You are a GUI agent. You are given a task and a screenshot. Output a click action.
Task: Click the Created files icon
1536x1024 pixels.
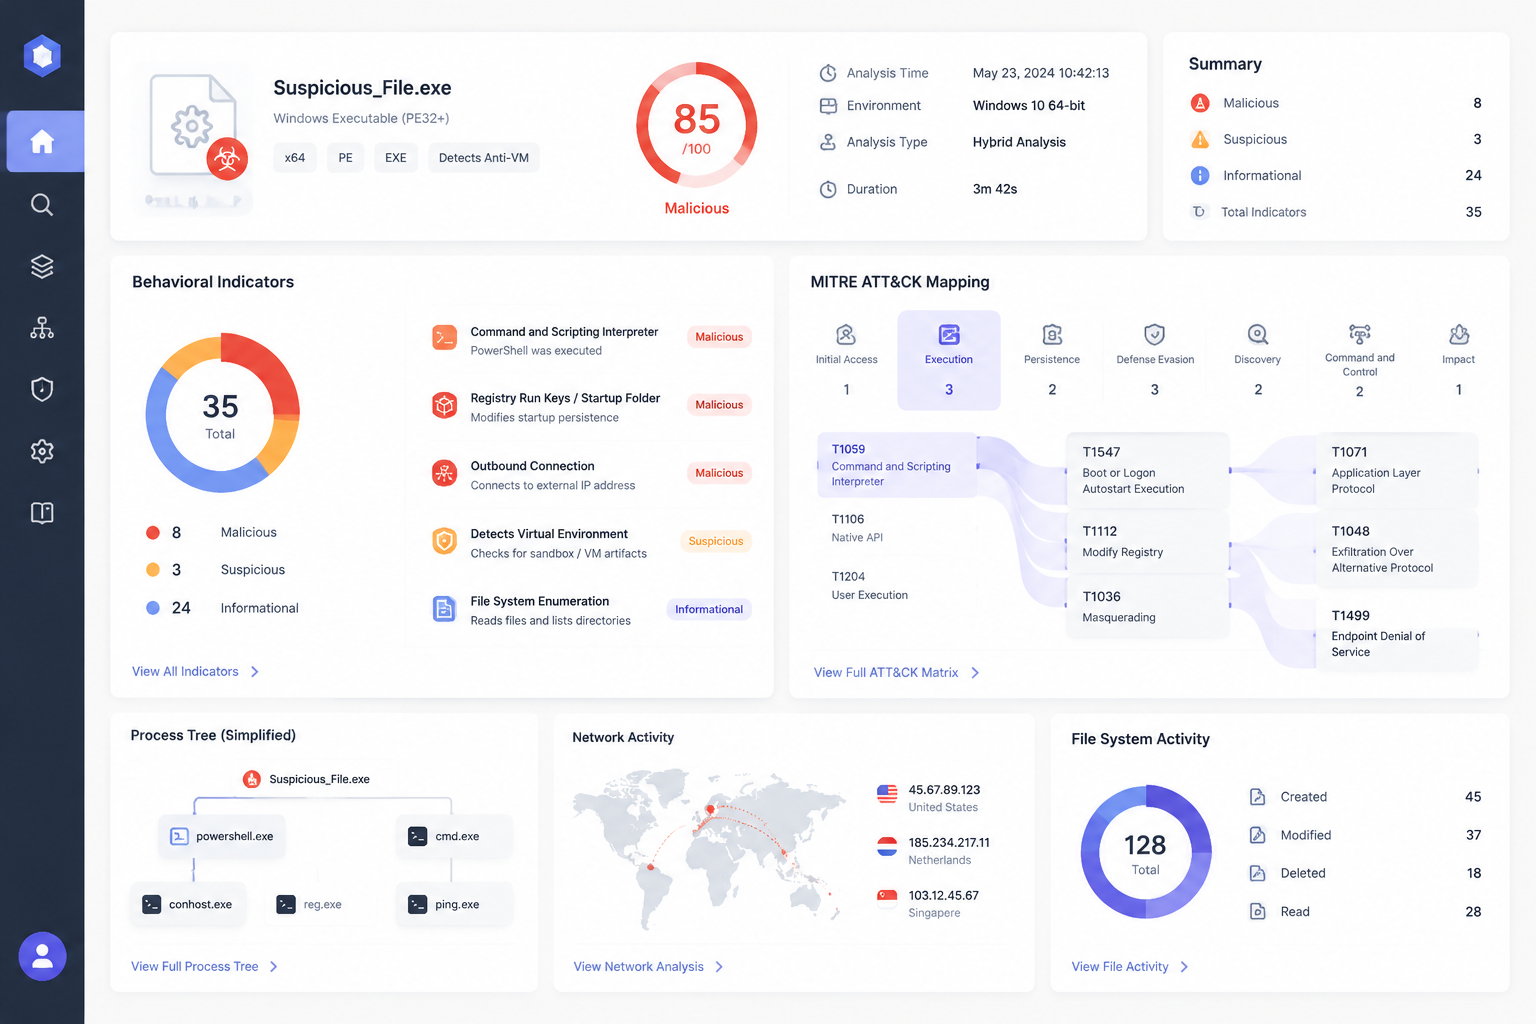1258,797
